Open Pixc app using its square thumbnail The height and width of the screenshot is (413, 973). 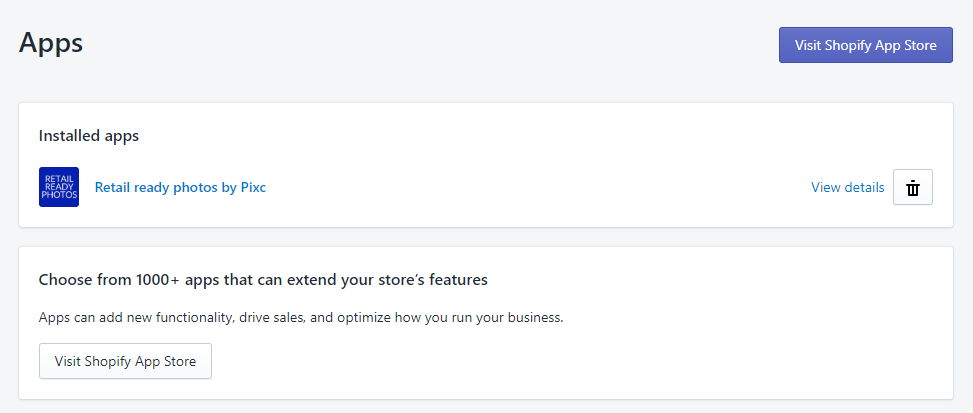(59, 187)
